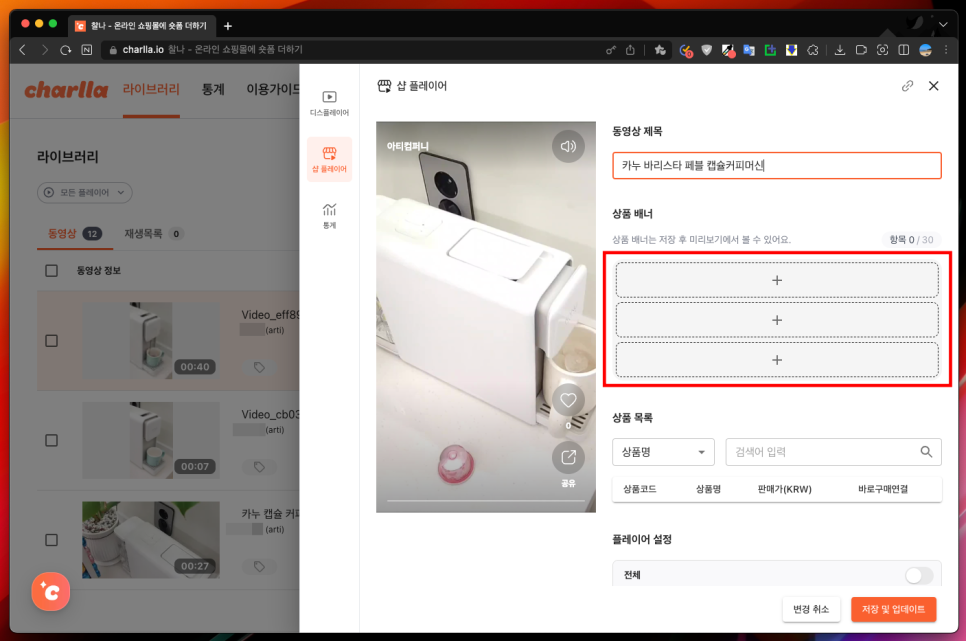966x641 pixels.
Task: Check the 동영상 정보 select-all checkbox
Action: (52, 271)
